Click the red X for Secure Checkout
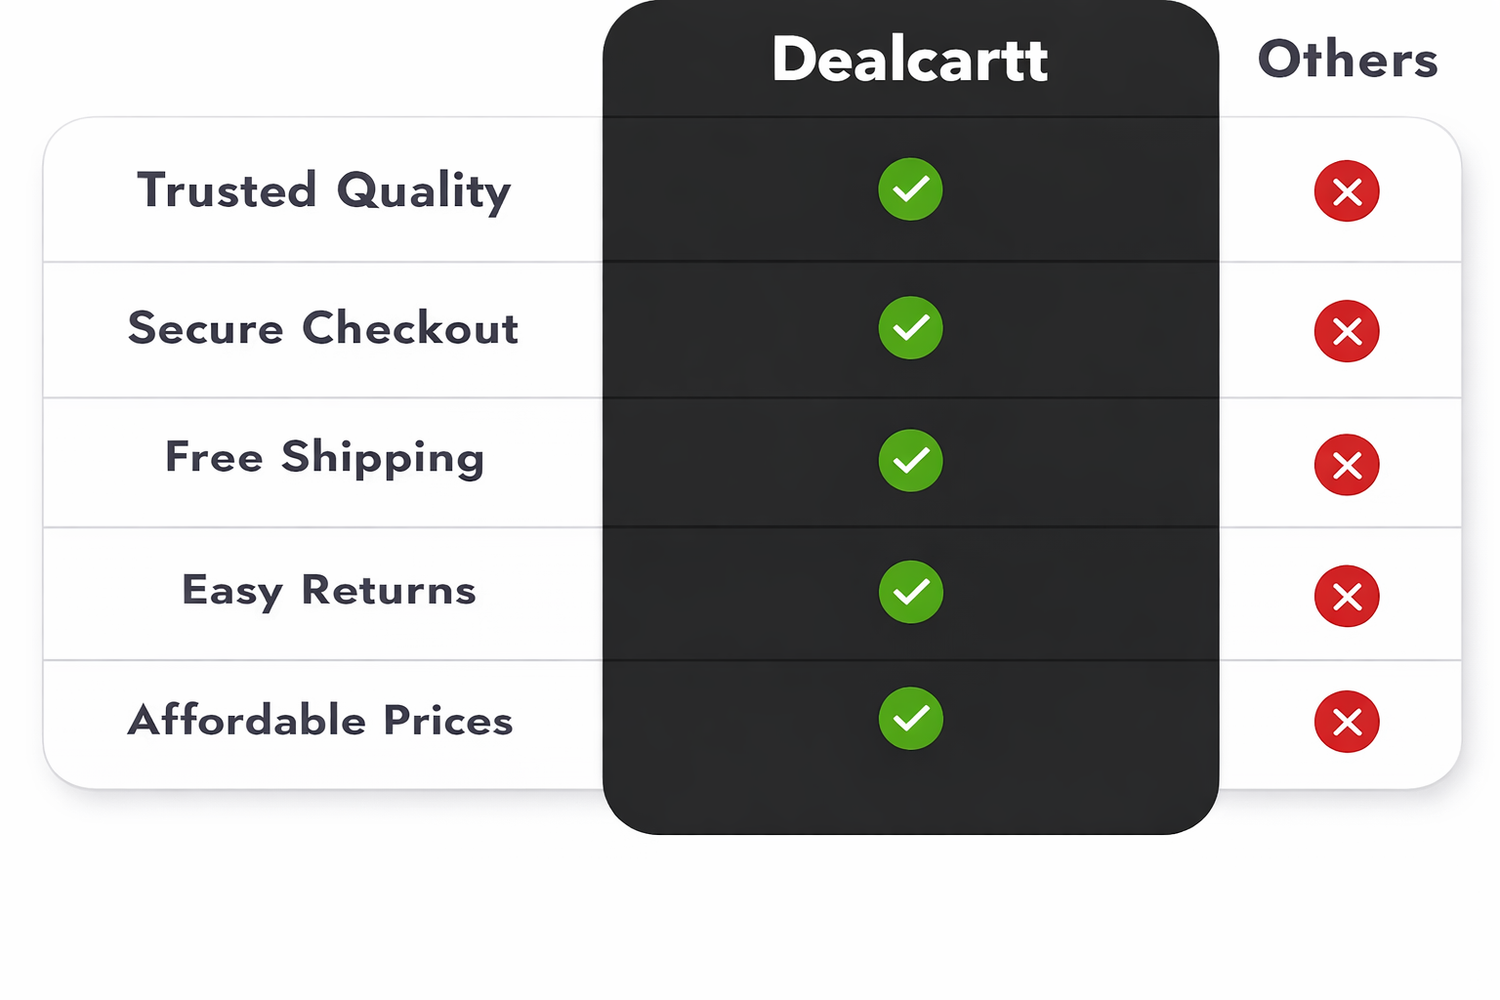 tap(1346, 331)
